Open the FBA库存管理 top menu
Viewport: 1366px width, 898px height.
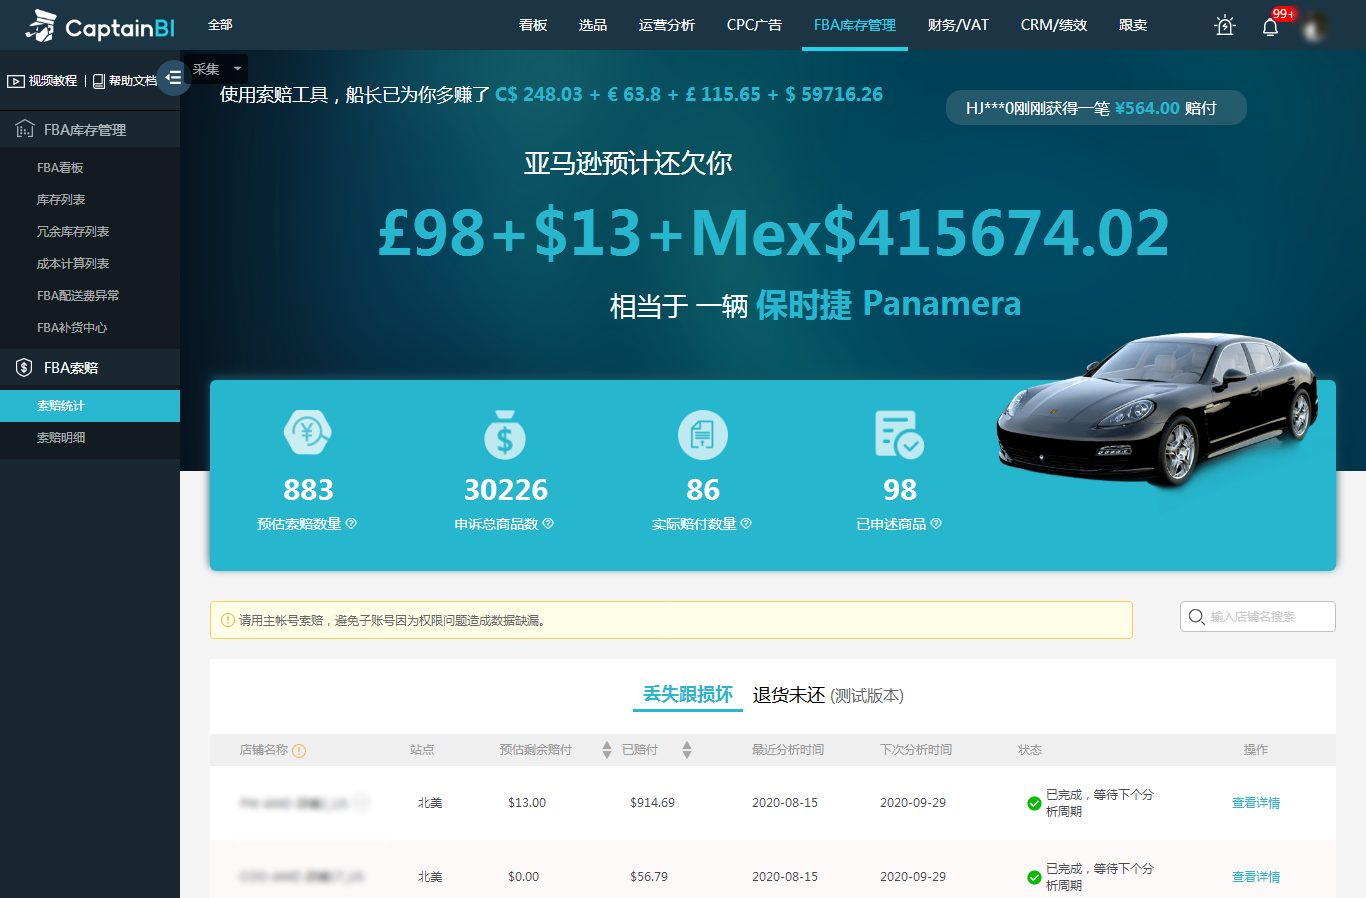(x=855, y=25)
